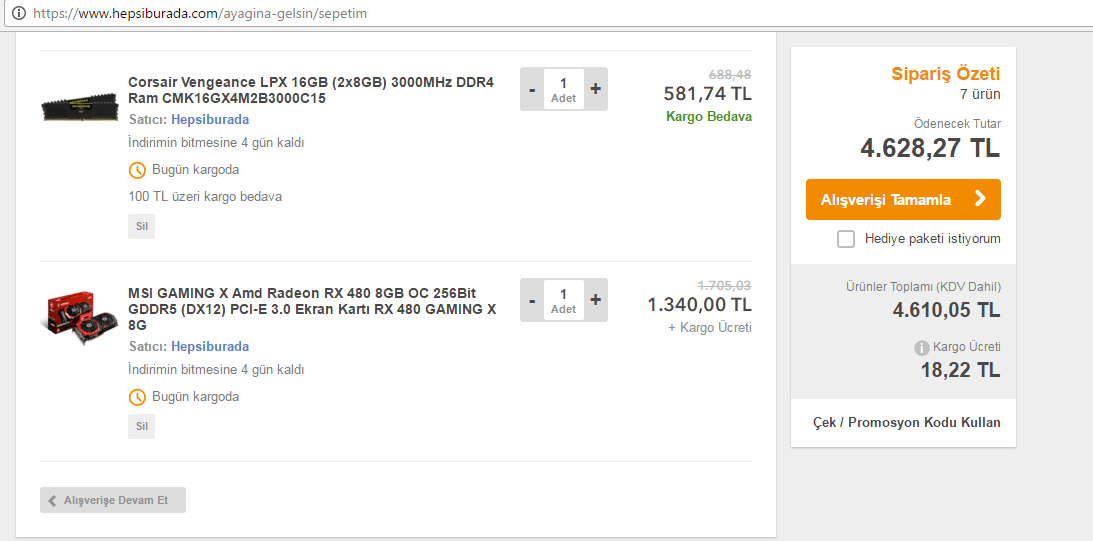1093x541 pixels.
Task: Click the site info icon in address bar
Action: (x=20, y=13)
